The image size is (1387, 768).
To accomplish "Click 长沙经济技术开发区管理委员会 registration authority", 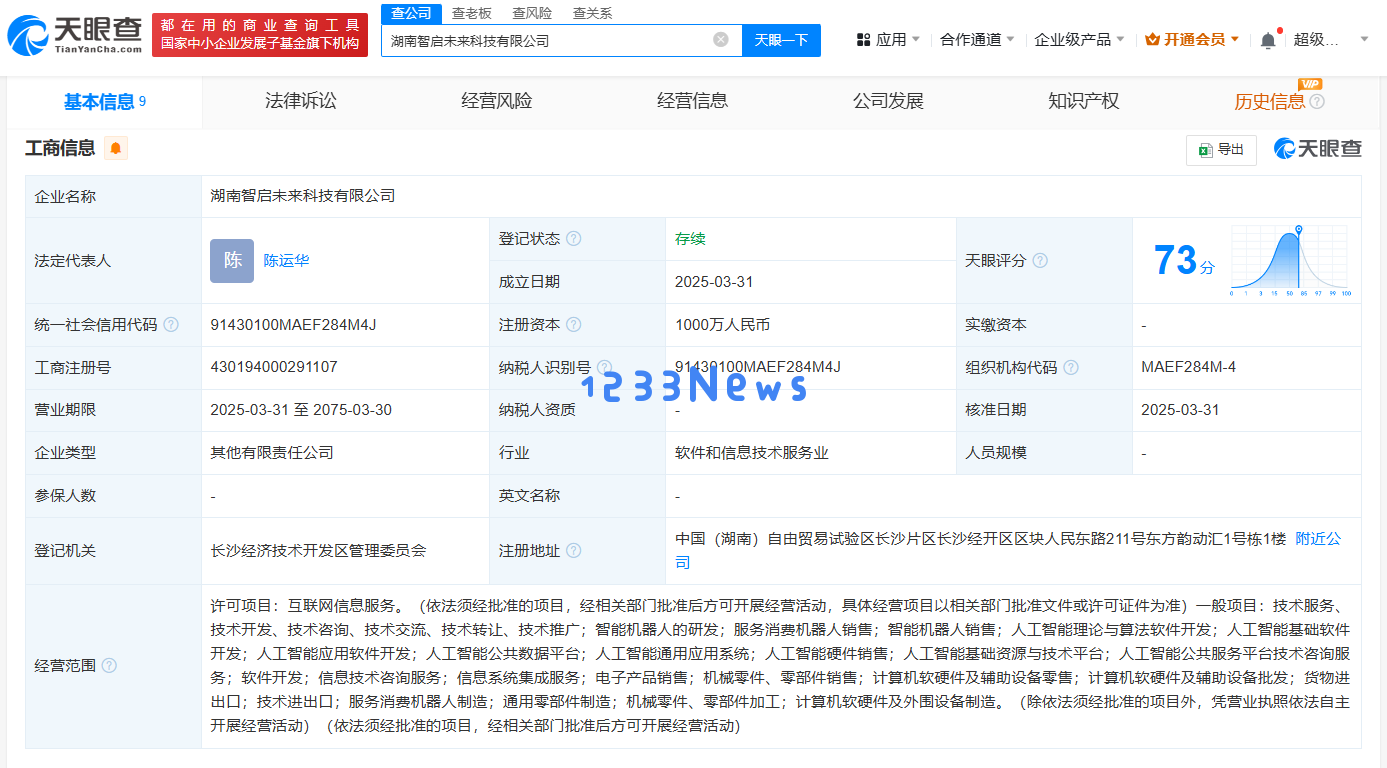I will 318,551.
